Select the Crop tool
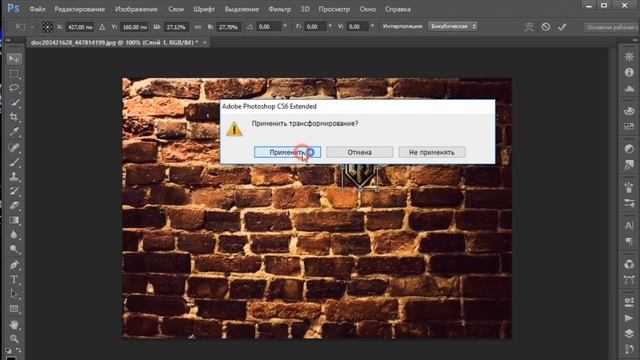The width and height of the screenshot is (640, 360). [14, 117]
